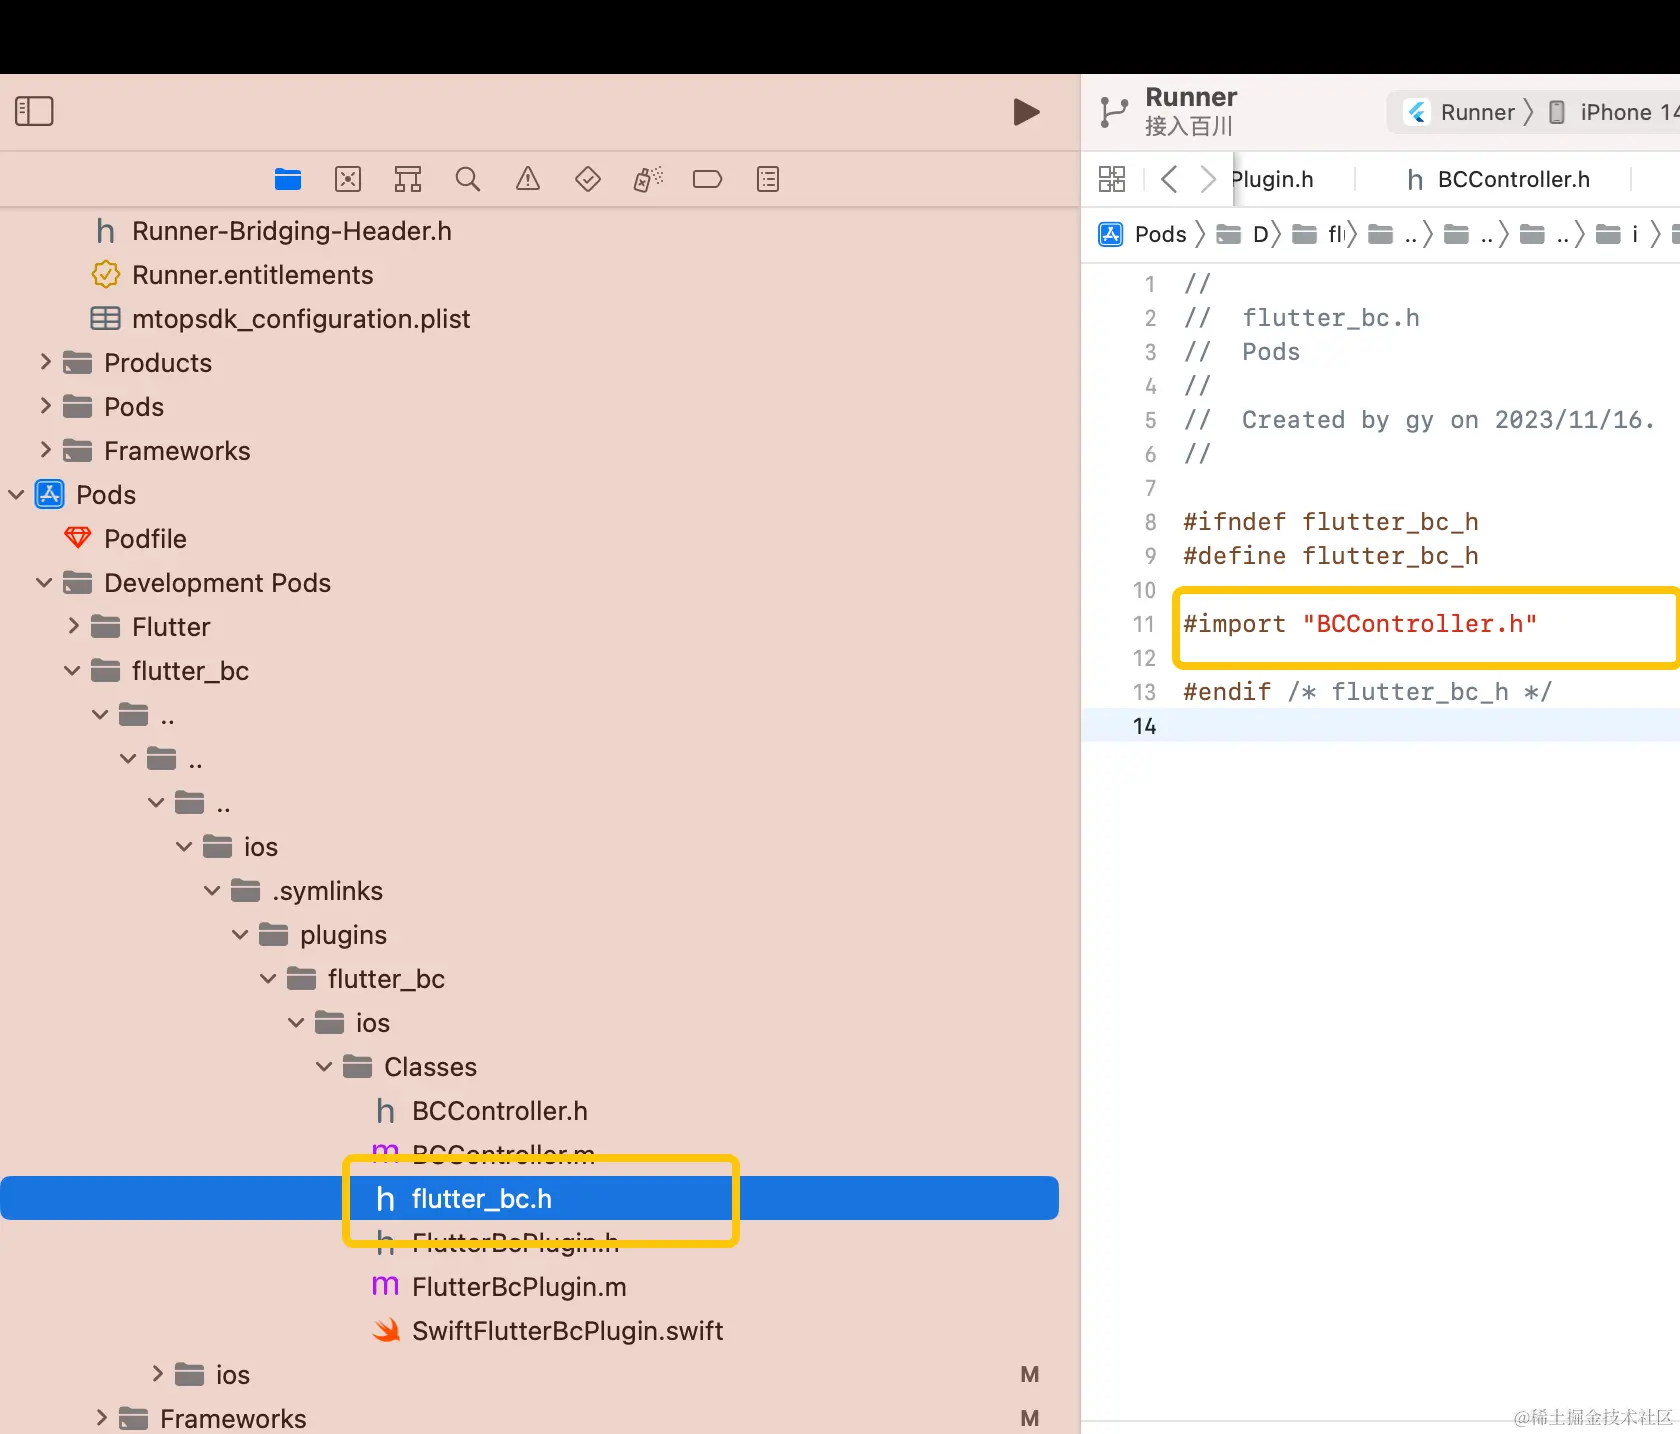Click the Pods project blue app icon
Viewport: 1680px width, 1434px height.
coord(50,494)
